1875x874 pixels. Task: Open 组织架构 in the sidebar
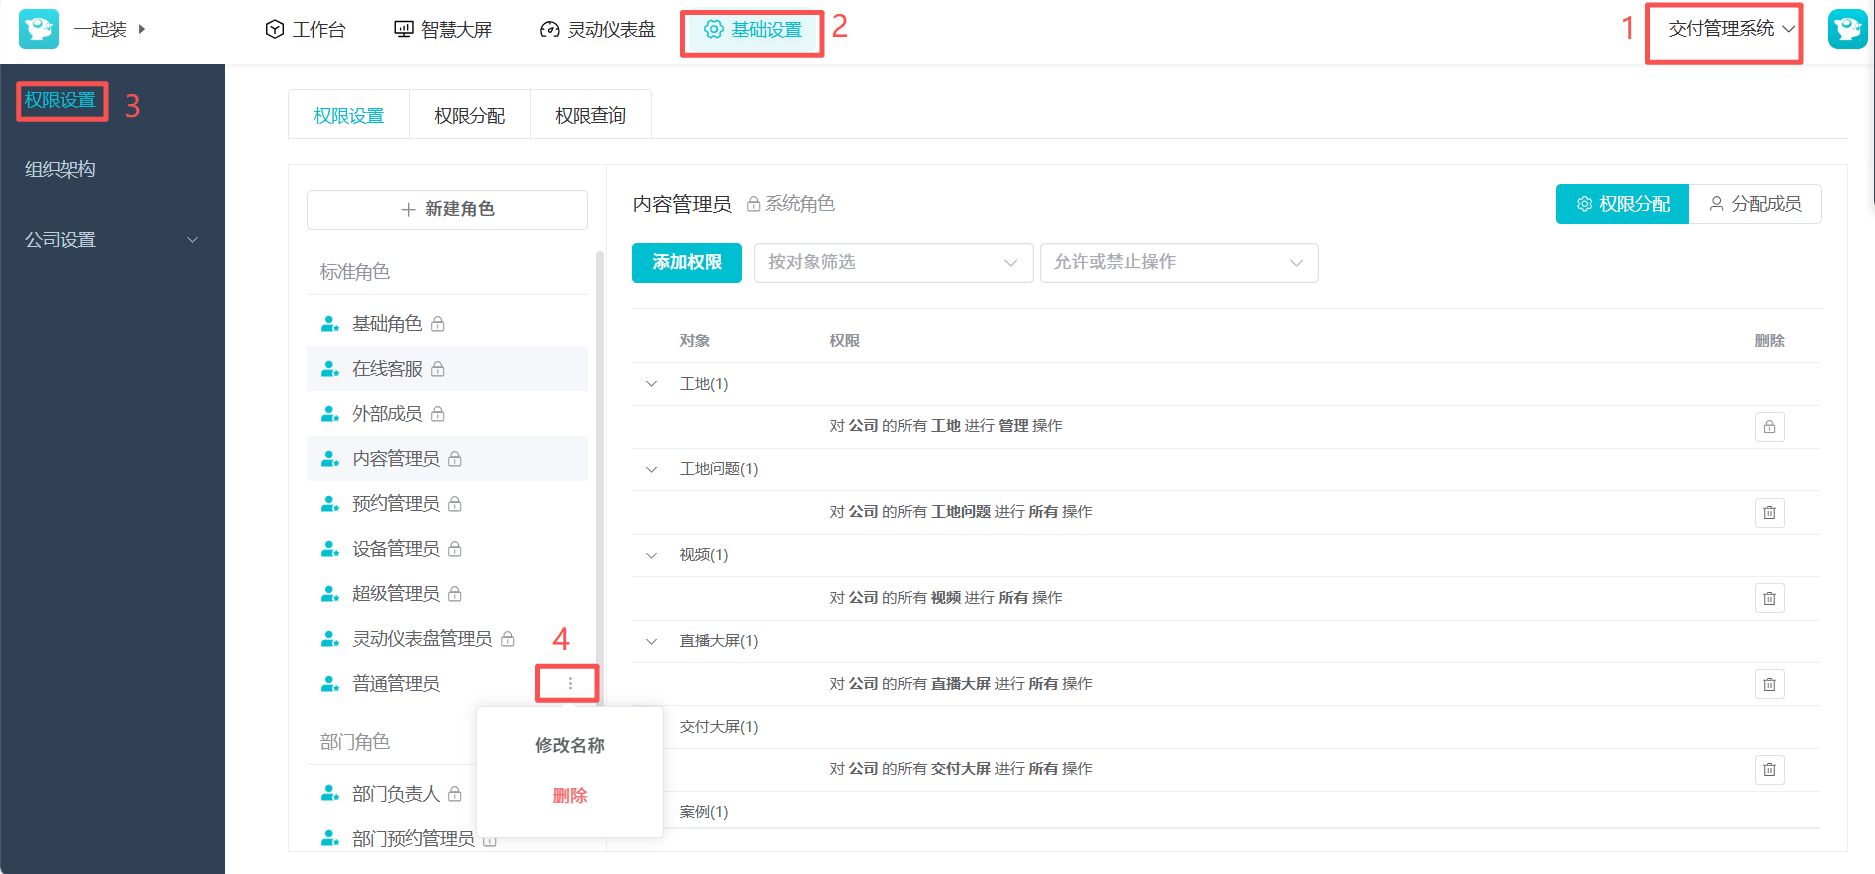[x=60, y=169]
